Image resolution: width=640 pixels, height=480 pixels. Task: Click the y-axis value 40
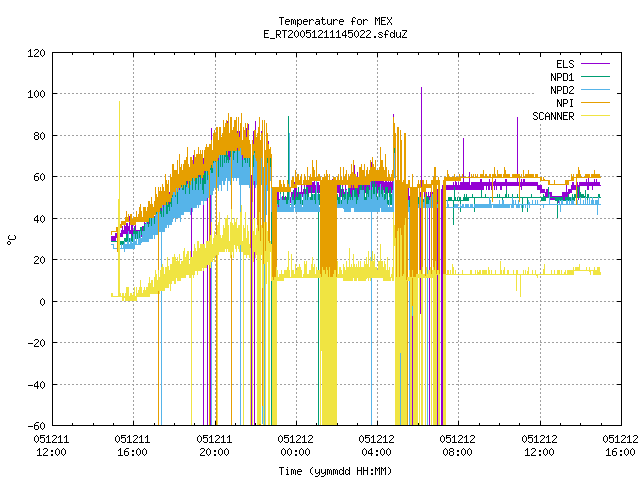point(39,219)
